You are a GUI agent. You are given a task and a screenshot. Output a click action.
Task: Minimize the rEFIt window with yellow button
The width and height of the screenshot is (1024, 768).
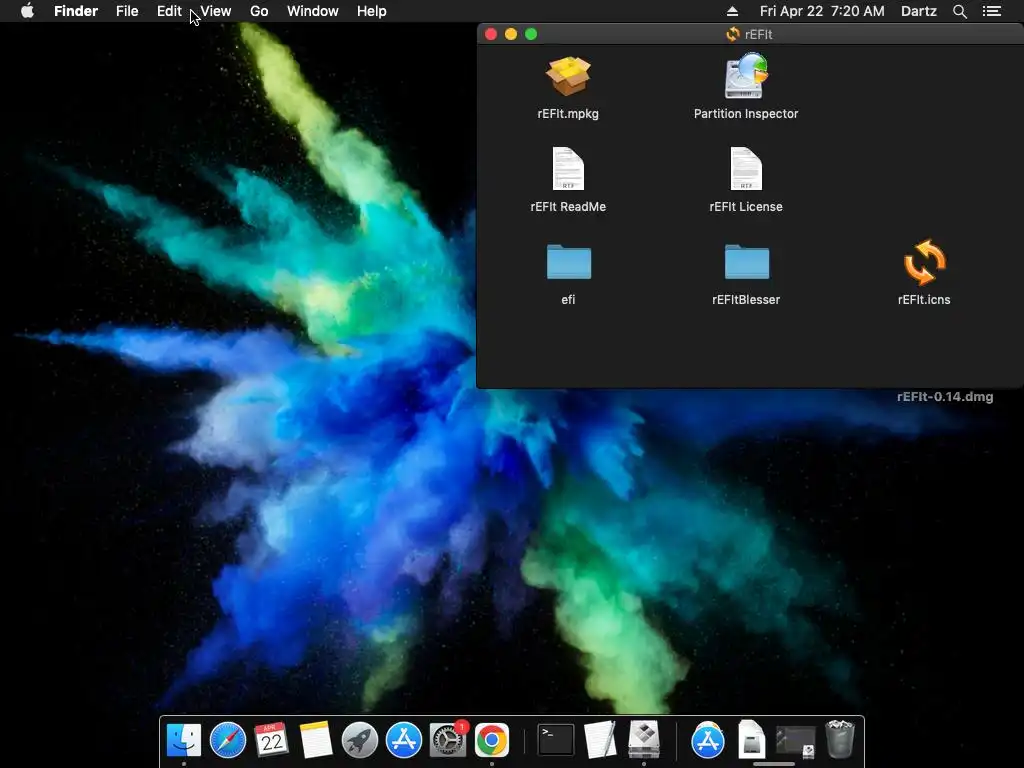(x=511, y=34)
